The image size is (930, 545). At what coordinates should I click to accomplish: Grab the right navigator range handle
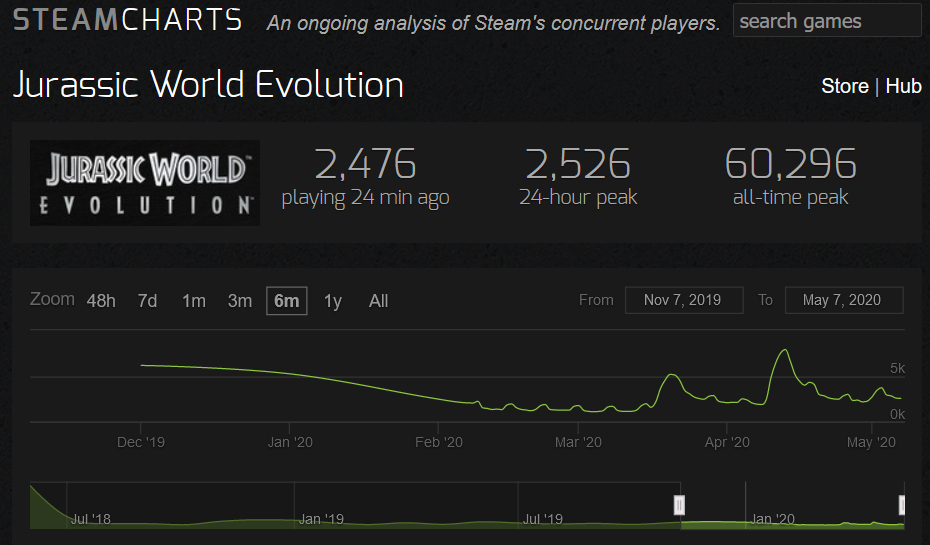[902, 505]
